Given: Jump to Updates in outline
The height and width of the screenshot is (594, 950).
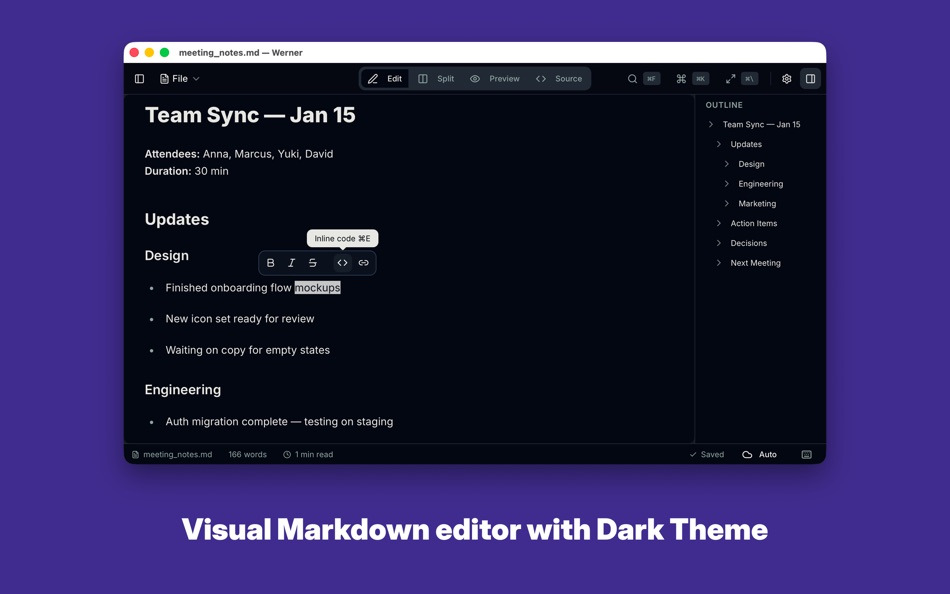Looking at the screenshot, I should [746, 144].
